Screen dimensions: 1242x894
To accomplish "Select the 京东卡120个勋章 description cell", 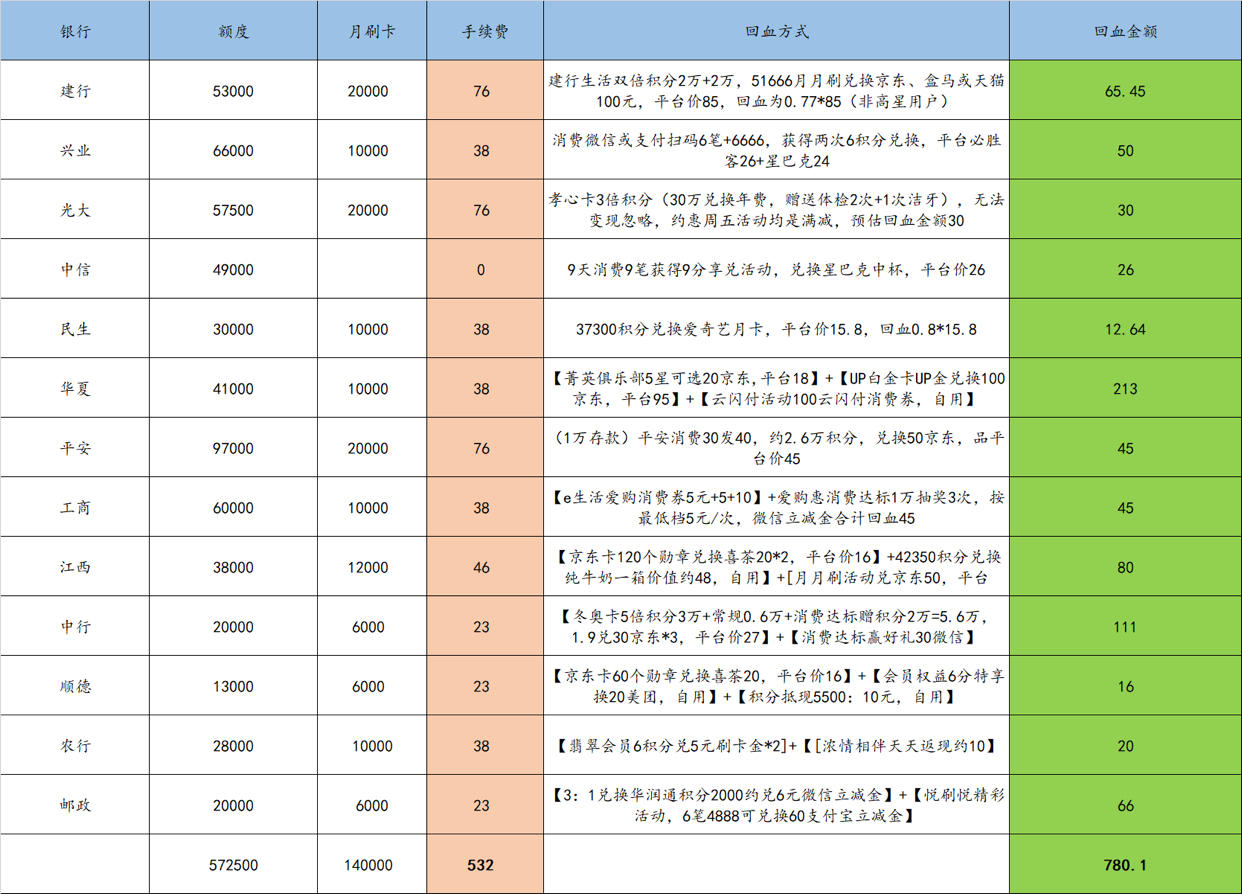I will 776,567.
